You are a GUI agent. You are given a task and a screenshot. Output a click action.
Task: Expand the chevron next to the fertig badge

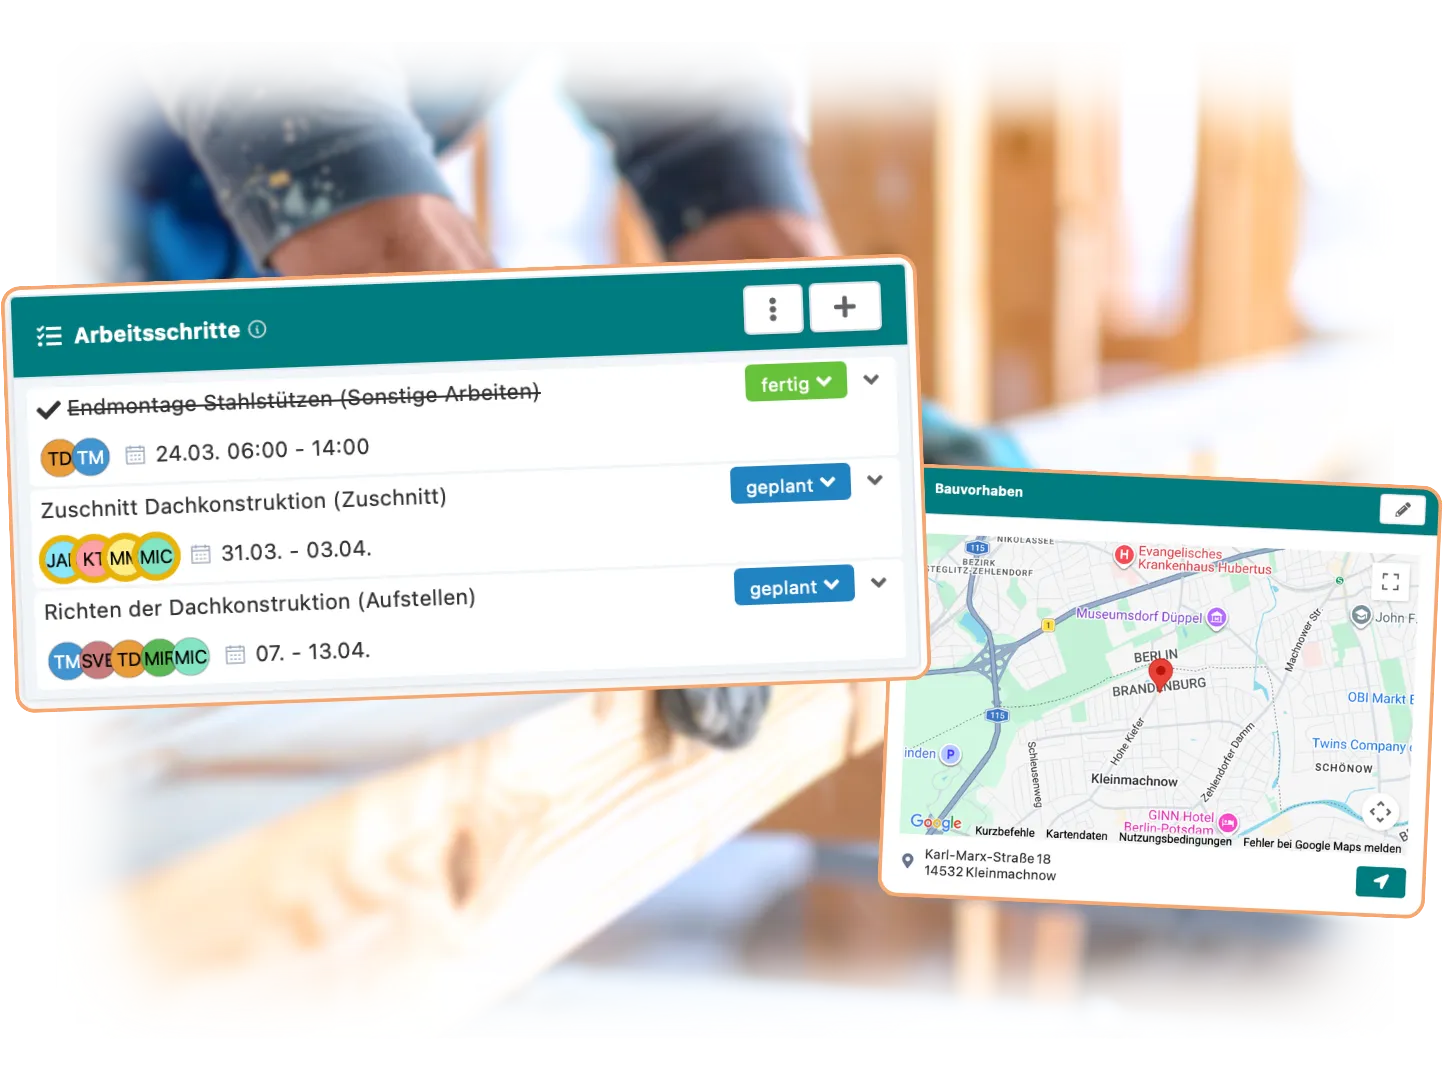tap(871, 380)
